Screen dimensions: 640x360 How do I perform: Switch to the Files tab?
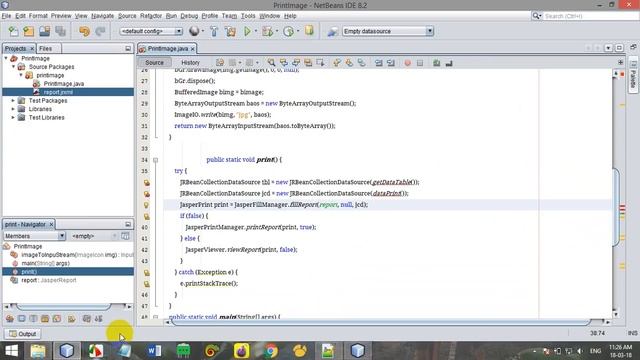tap(45, 48)
